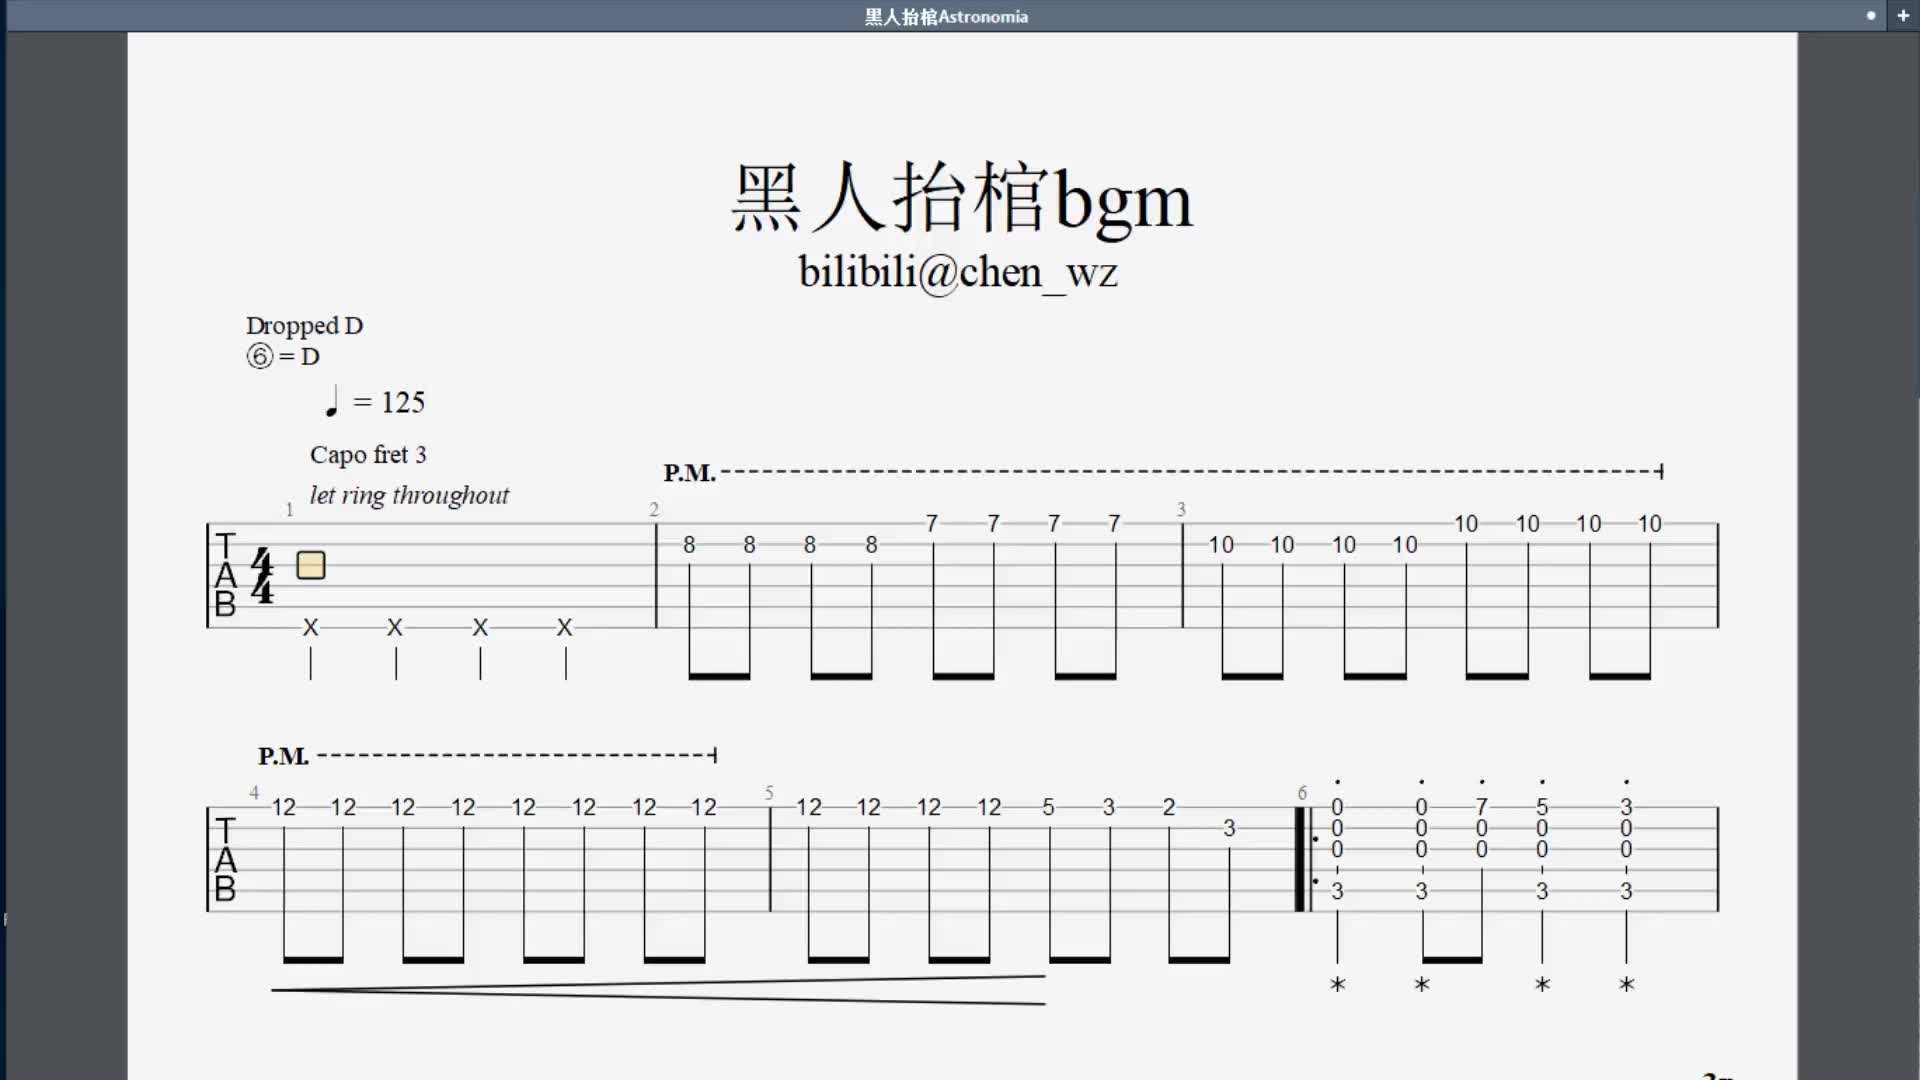Select the first 10 note in bar 3
Screen dimensions: 1920x1080
point(1221,545)
